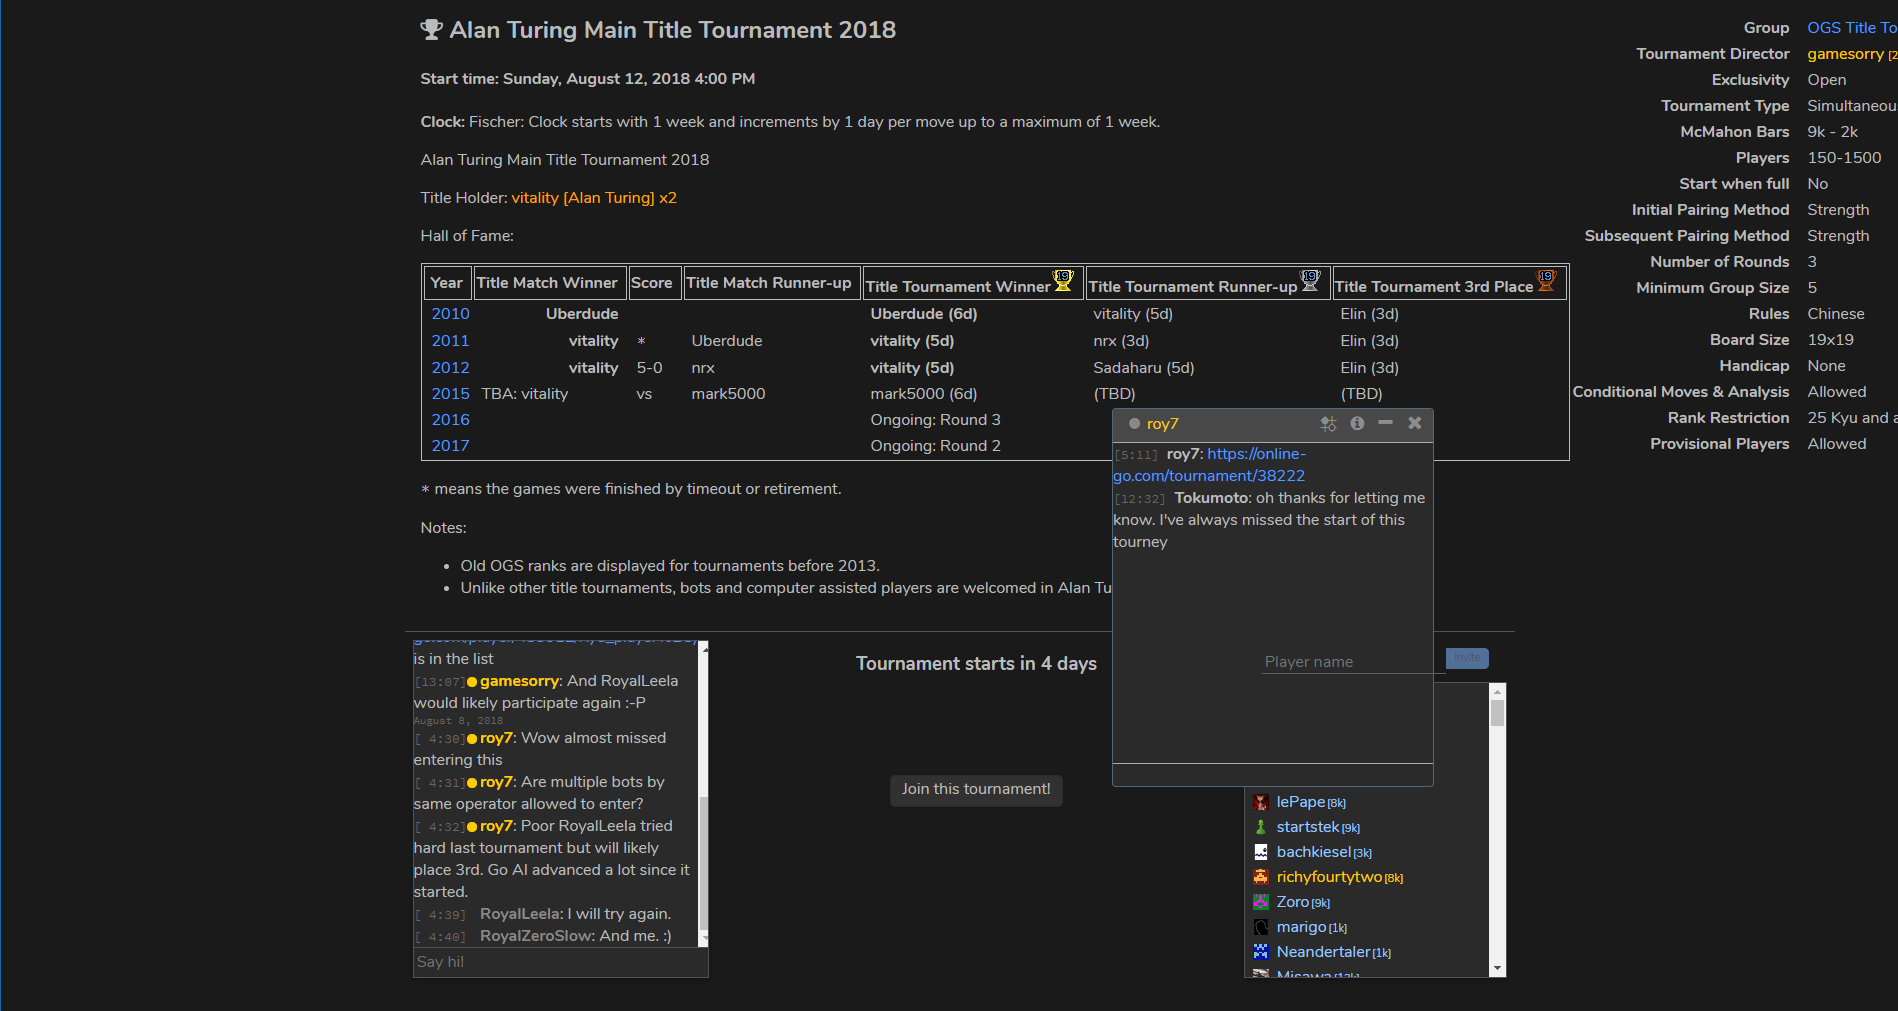Click the player list scrollbar thumb

tap(1497, 713)
